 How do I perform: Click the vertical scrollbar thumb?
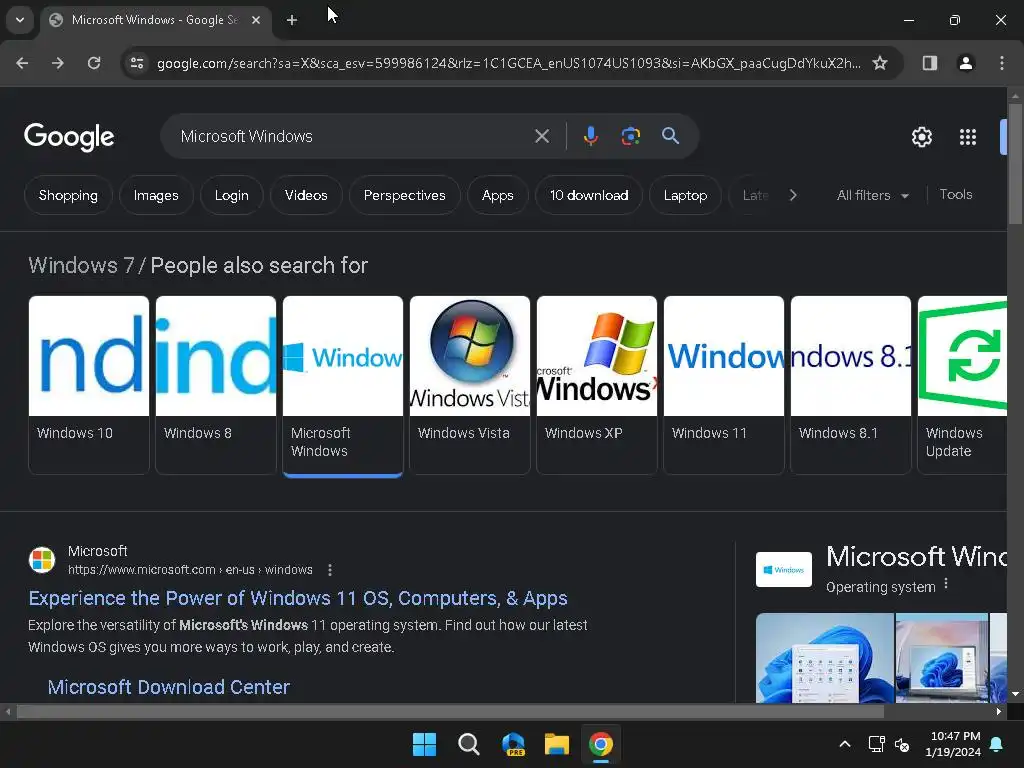(1015, 163)
